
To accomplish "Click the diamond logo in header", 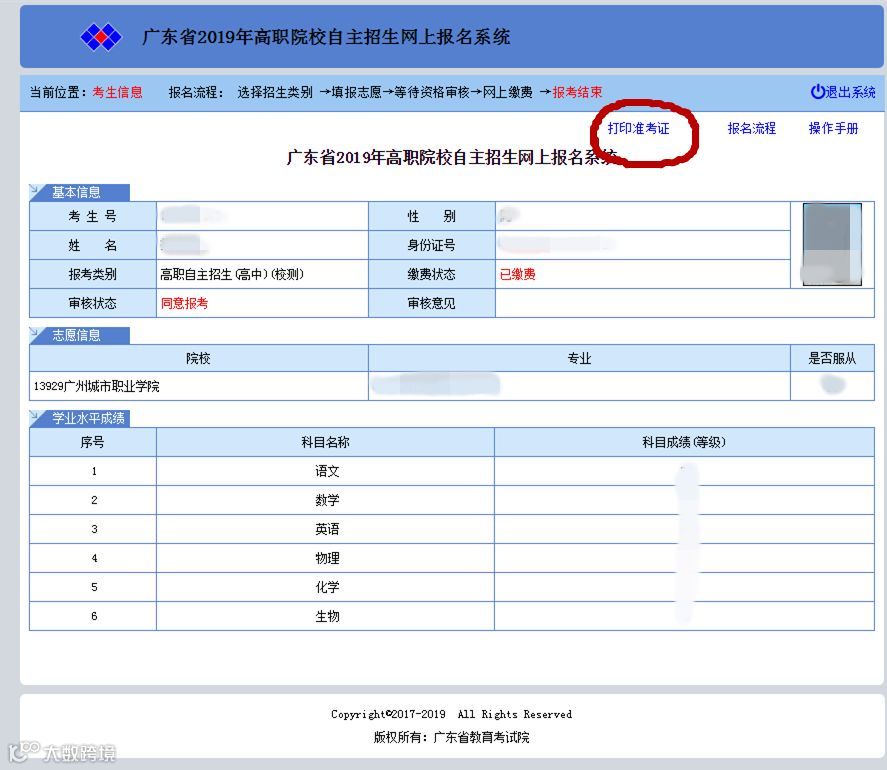I will [101, 37].
